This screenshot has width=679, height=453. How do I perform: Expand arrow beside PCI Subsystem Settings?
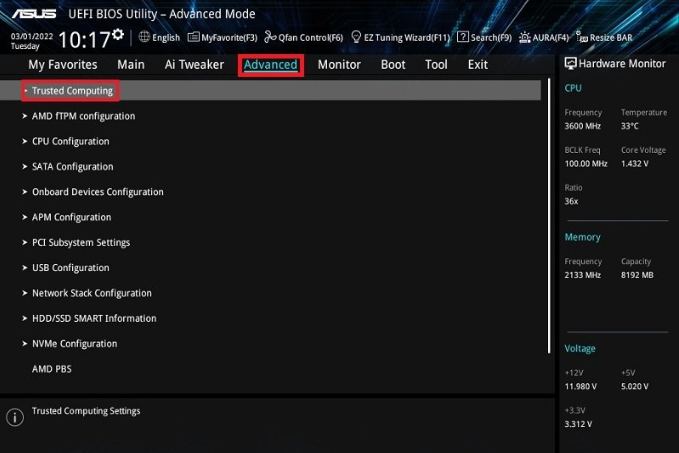[x=25, y=243]
